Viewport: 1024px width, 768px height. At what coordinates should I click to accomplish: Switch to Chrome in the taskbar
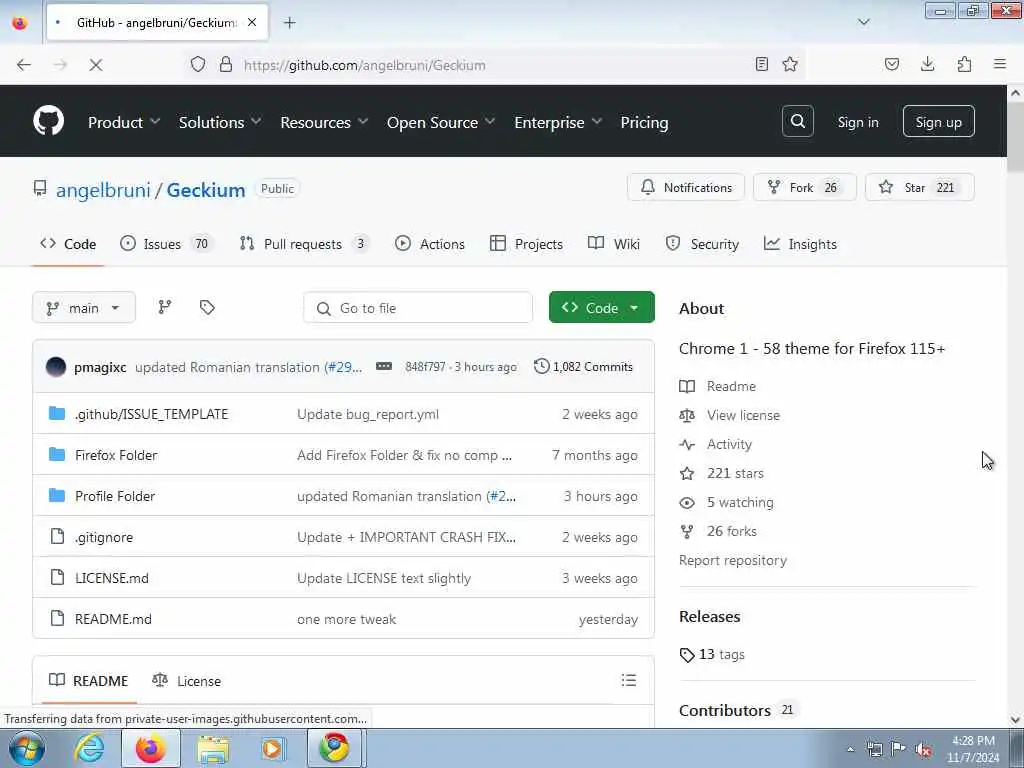click(x=334, y=748)
